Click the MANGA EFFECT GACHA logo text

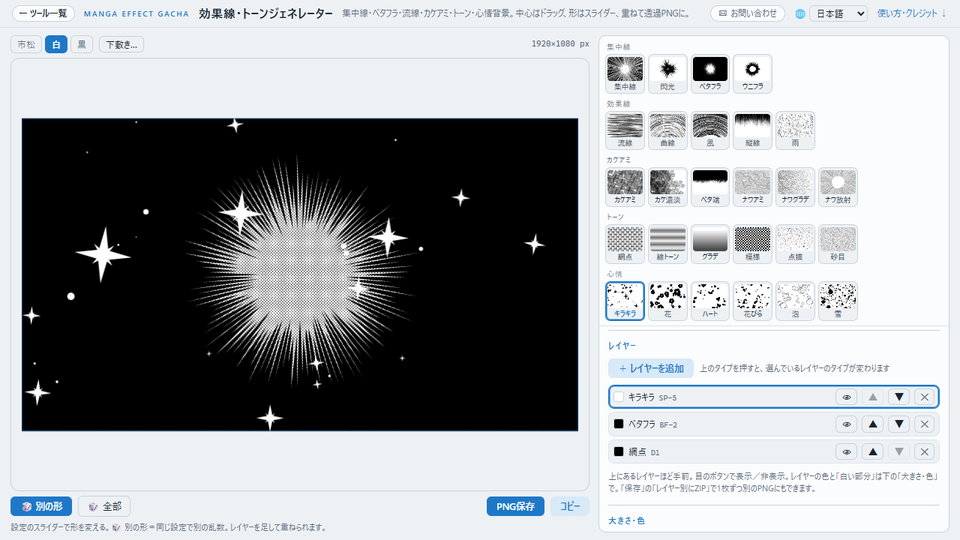click(137, 13)
